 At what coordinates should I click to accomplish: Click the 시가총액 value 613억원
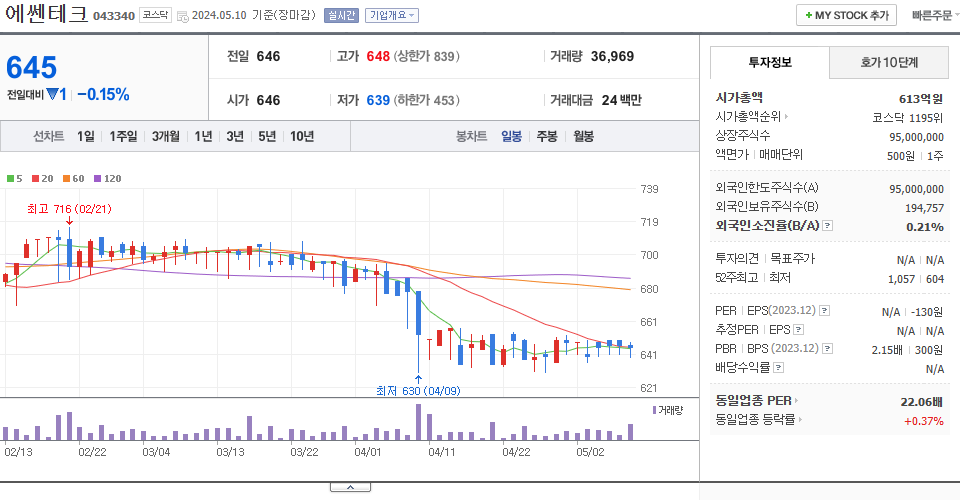[x=921, y=99]
